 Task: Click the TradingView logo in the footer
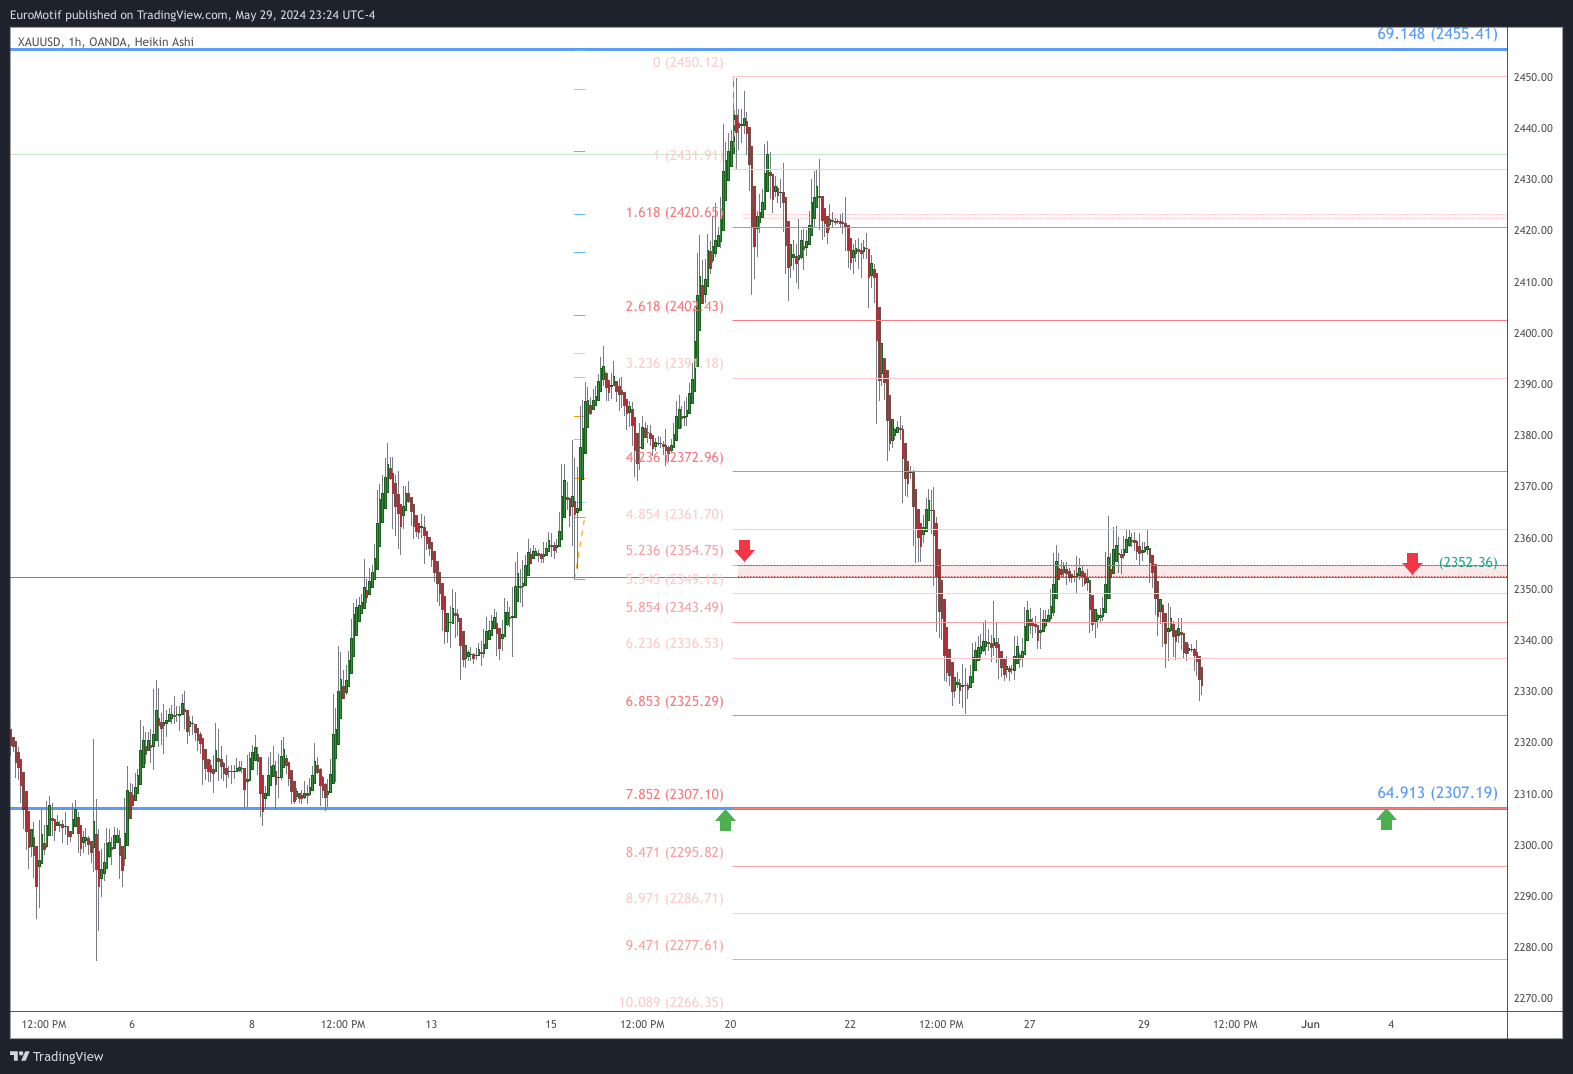click(x=57, y=1056)
